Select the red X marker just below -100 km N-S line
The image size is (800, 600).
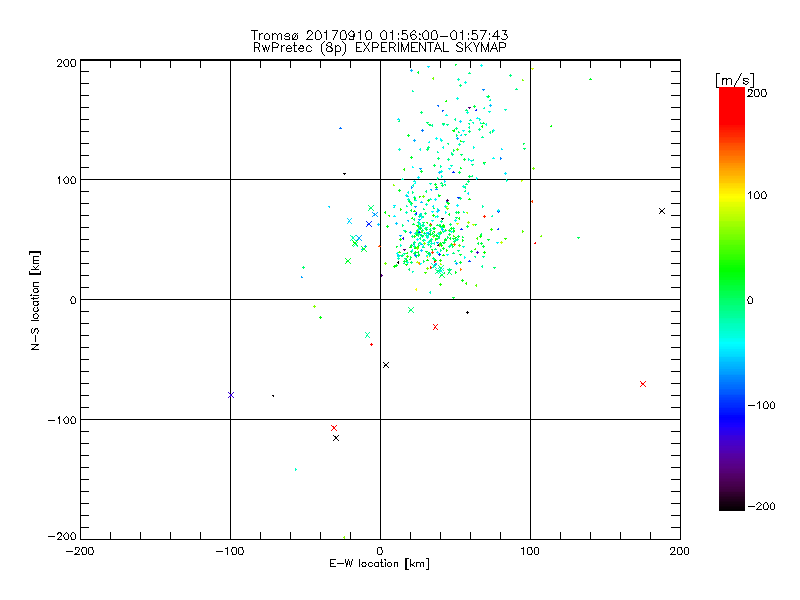coord(334,428)
